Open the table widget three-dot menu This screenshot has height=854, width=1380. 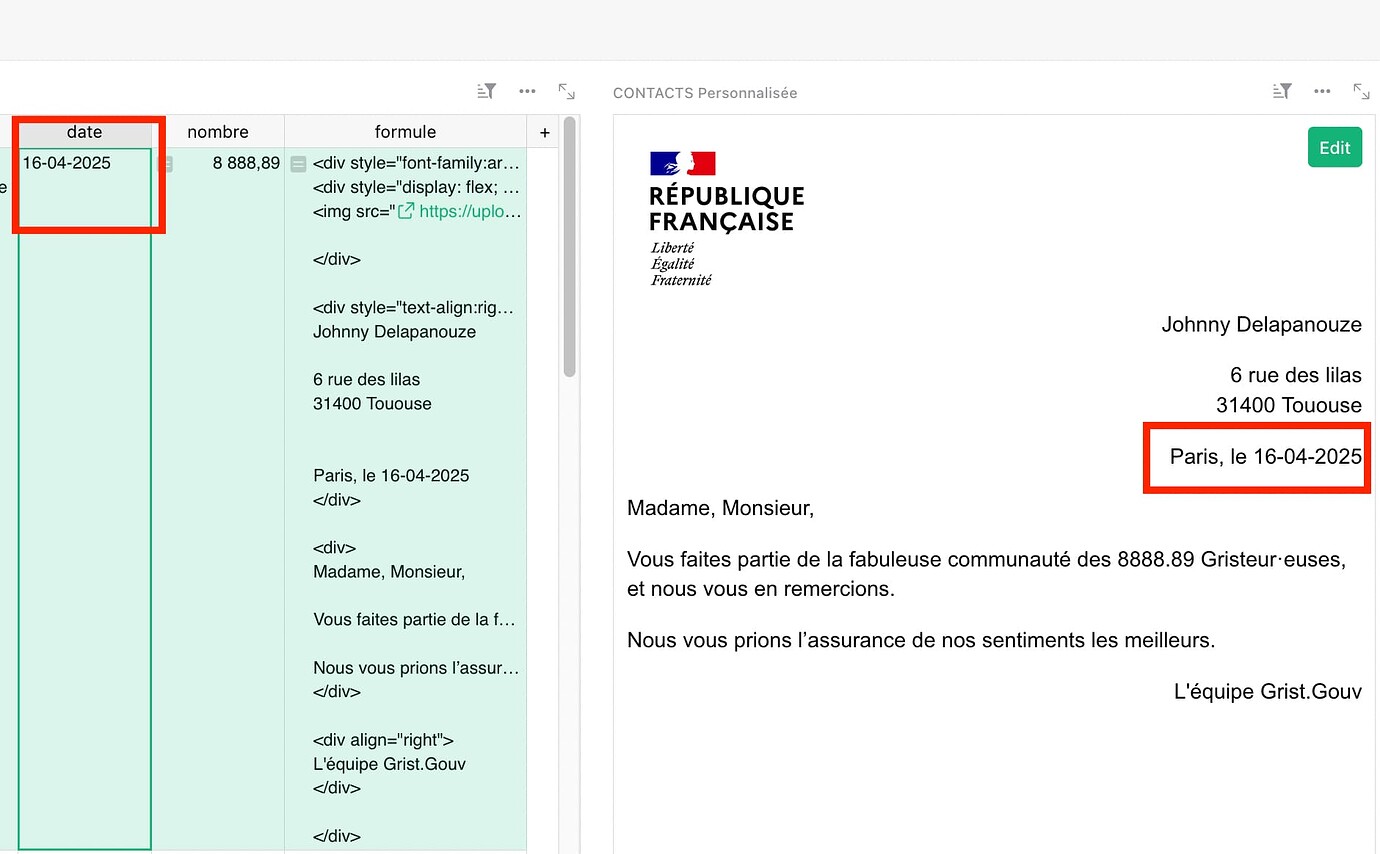pos(527,92)
